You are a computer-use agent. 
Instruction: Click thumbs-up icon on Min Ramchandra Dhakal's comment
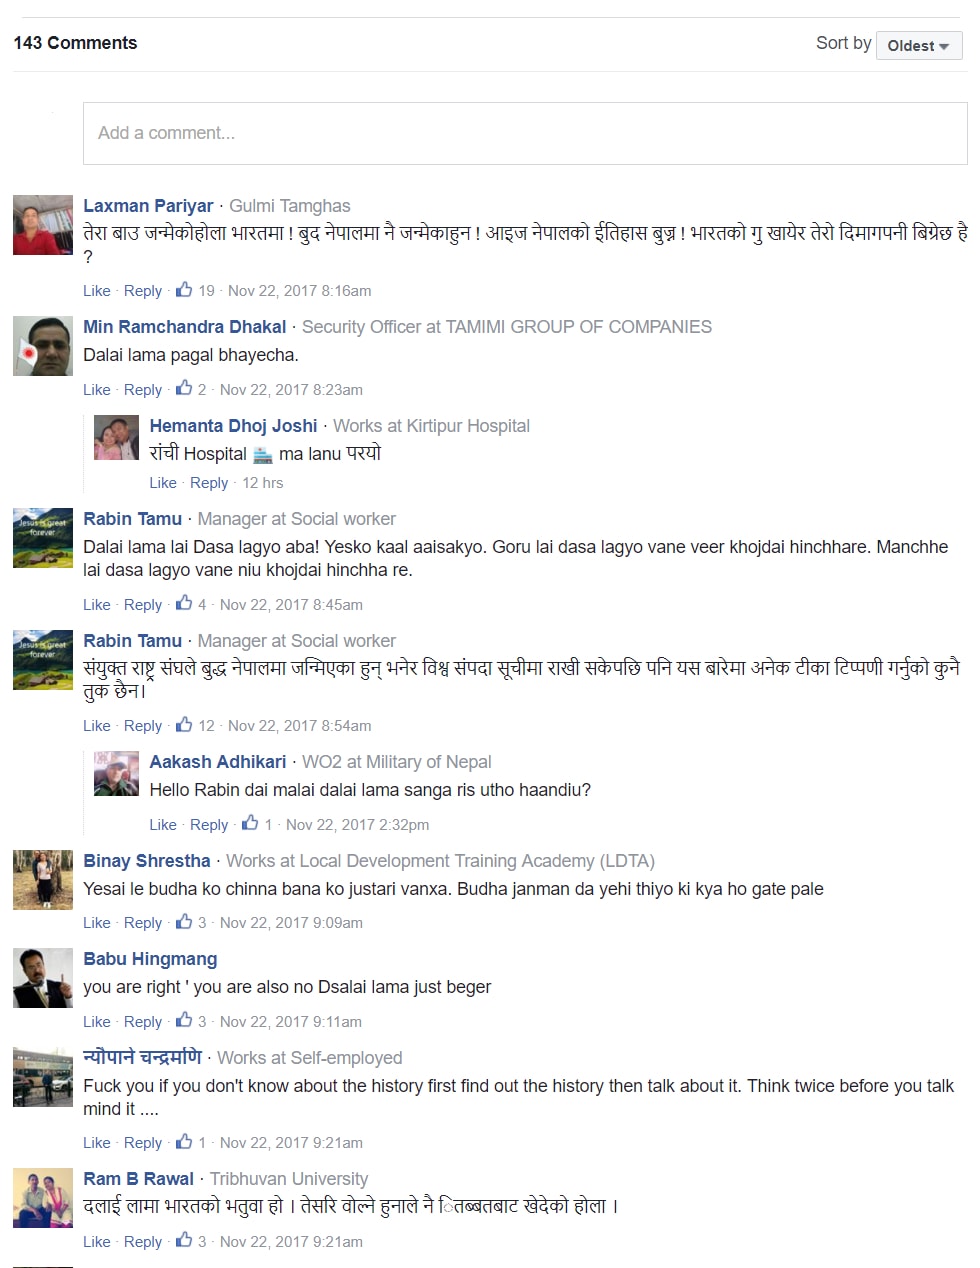pos(184,389)
